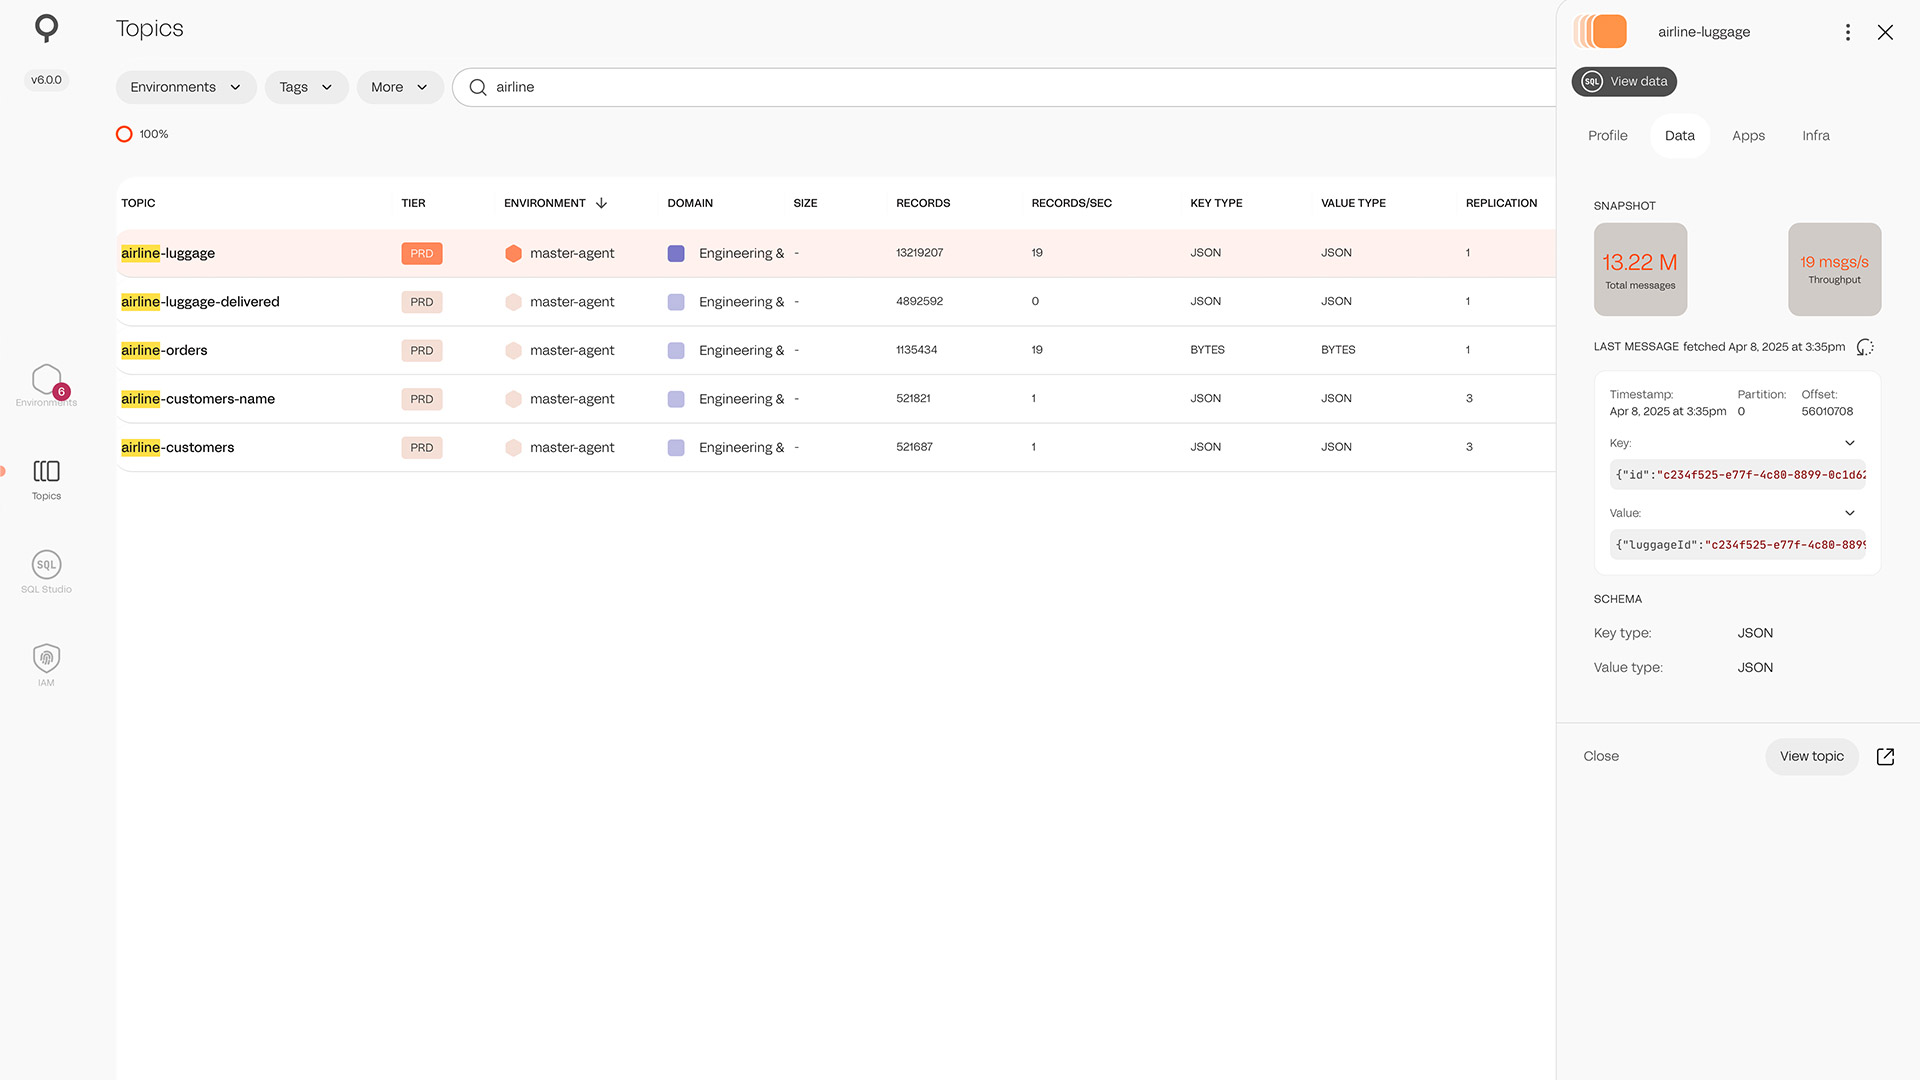Collapse the Value section chevron
This screenshot has height=1080, width=1920.
click(1850, 513)
